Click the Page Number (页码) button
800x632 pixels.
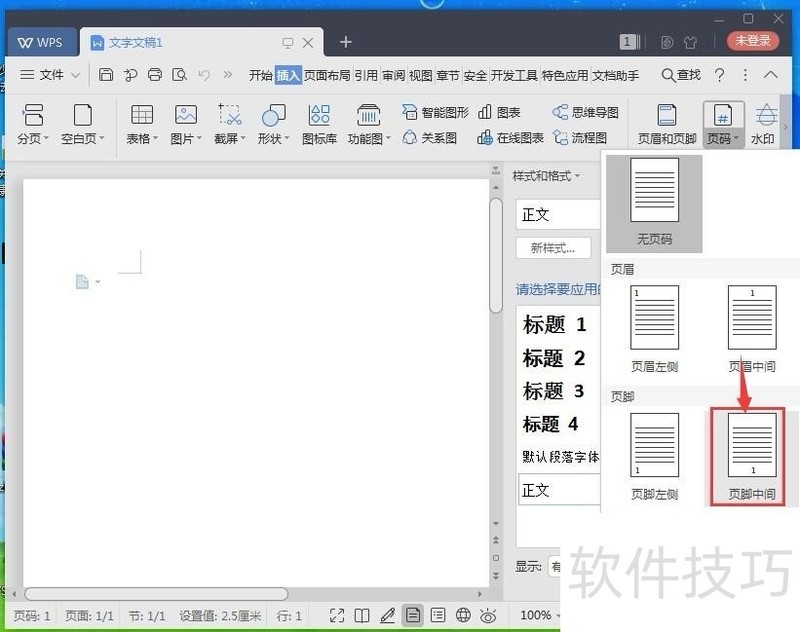pos(723,124)
